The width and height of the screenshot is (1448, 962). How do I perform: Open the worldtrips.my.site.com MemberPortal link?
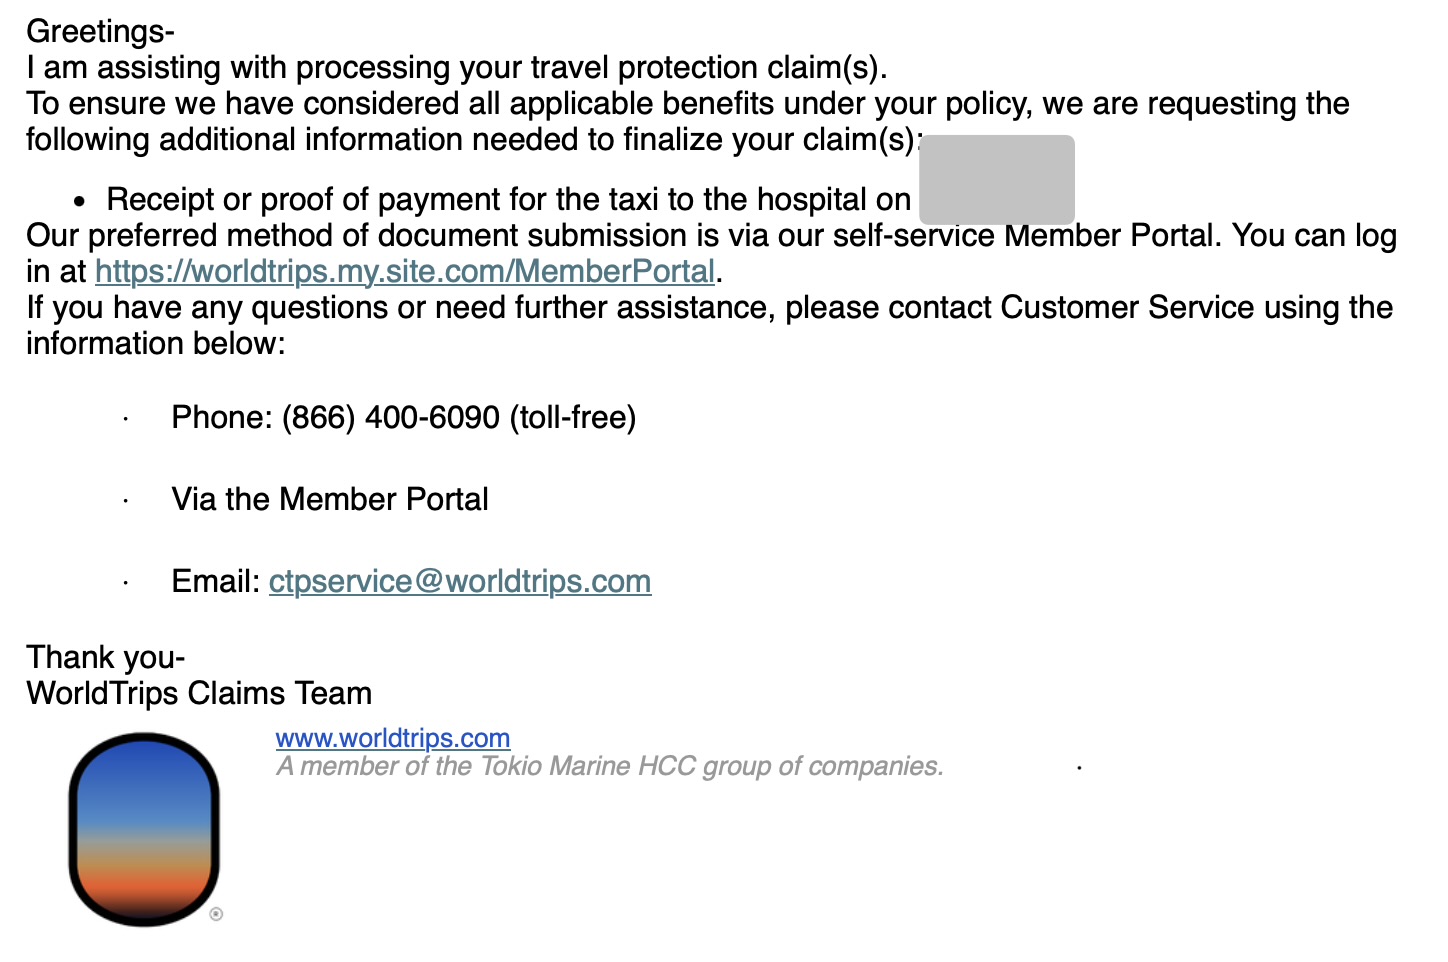pos(405,271)
